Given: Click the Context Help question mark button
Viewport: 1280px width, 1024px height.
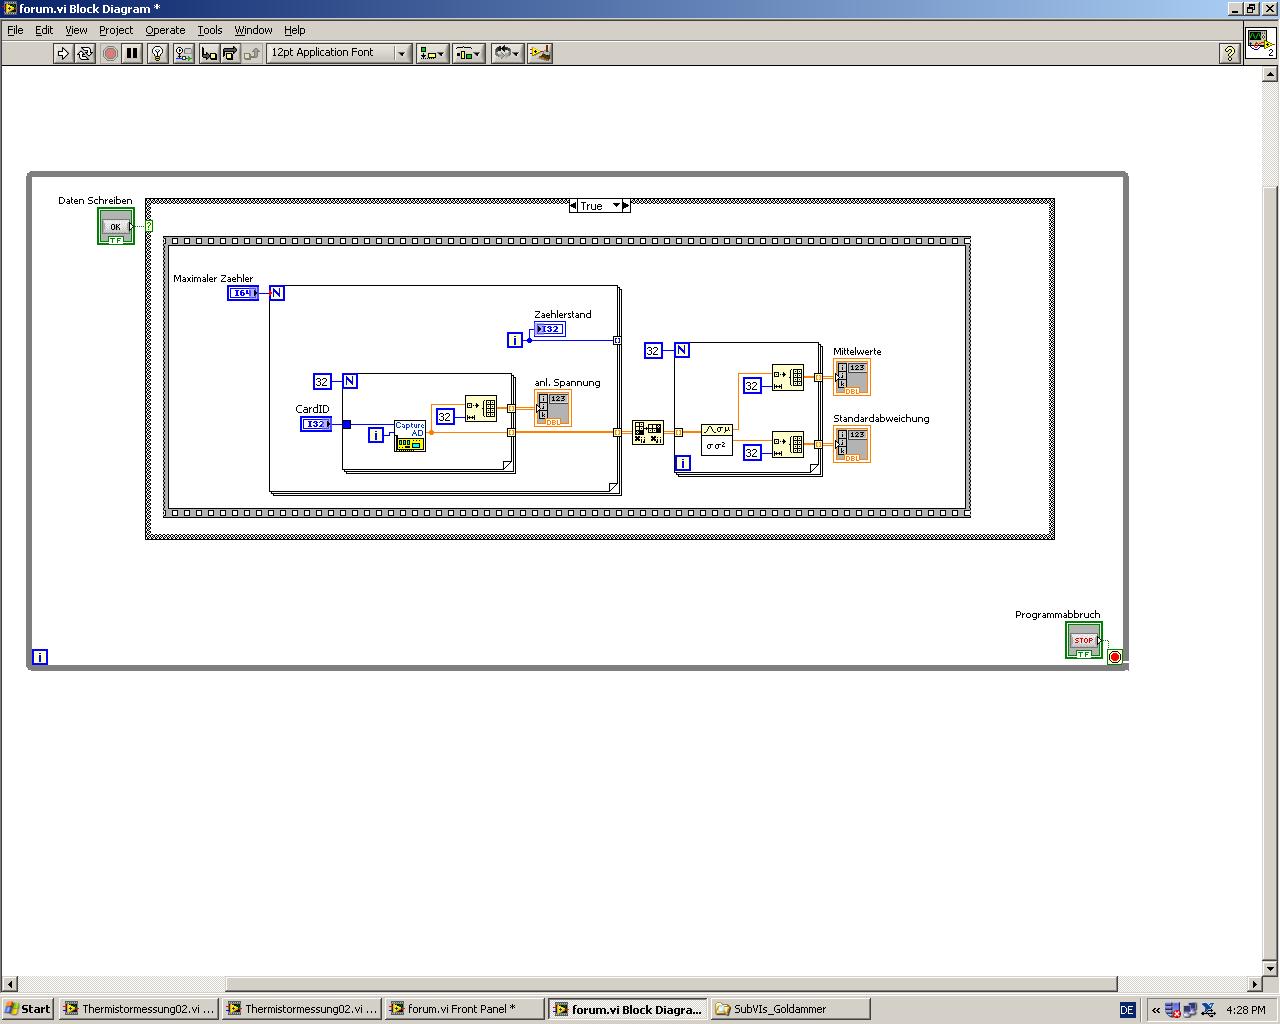Looking at the screenshot, I should (x=1230, y=53).
